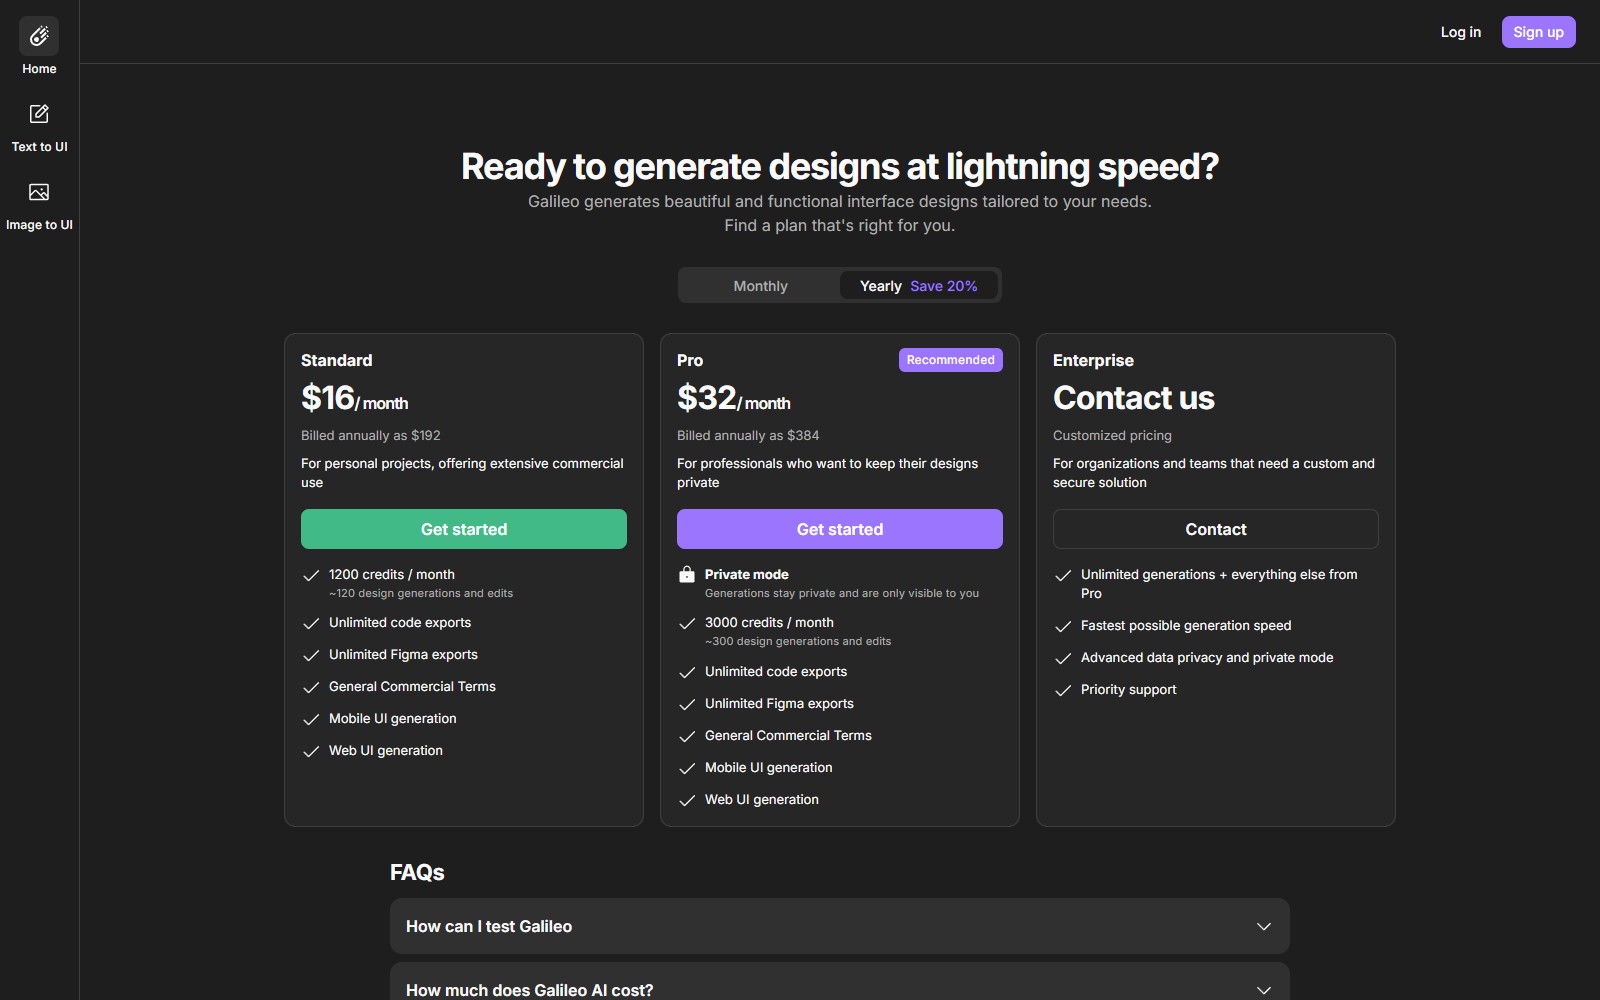Image resolution: width=1600 pixels, height=1000 pixels.
Task: Switch billing to Monthly
Action: click(760, 286)
